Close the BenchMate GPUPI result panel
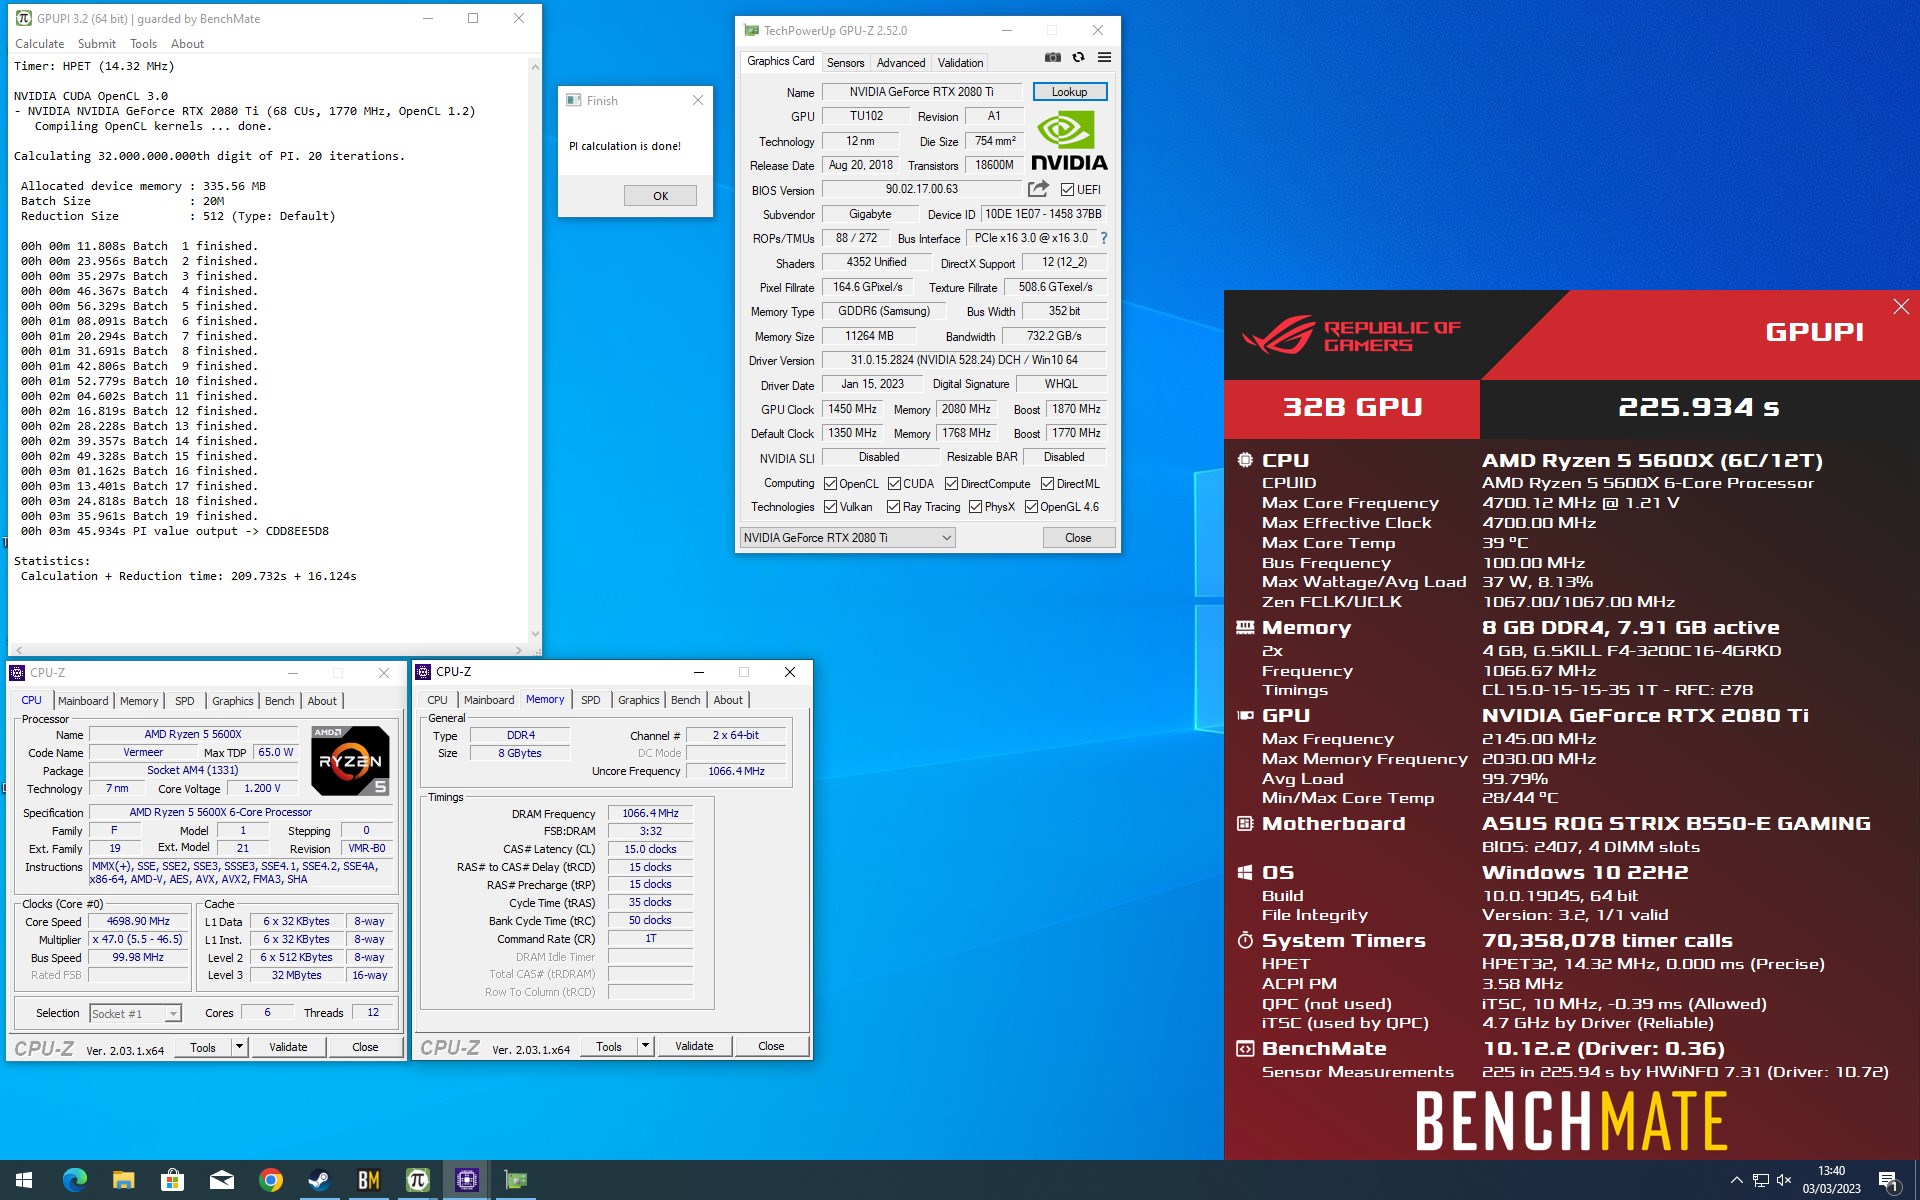 [1901, 307]
